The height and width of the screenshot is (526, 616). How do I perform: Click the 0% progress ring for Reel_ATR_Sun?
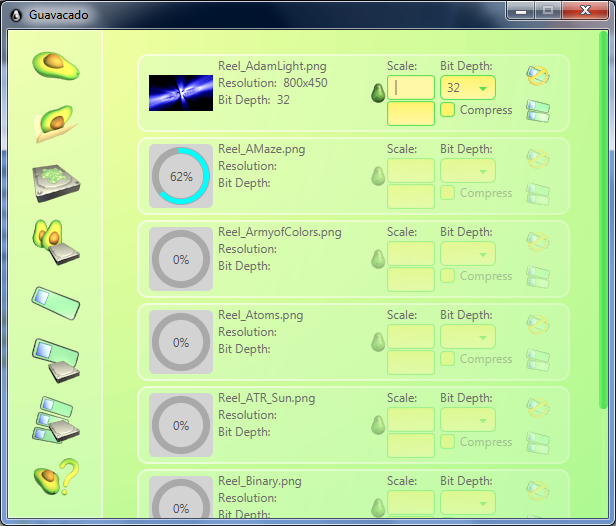tap(181, 425)
